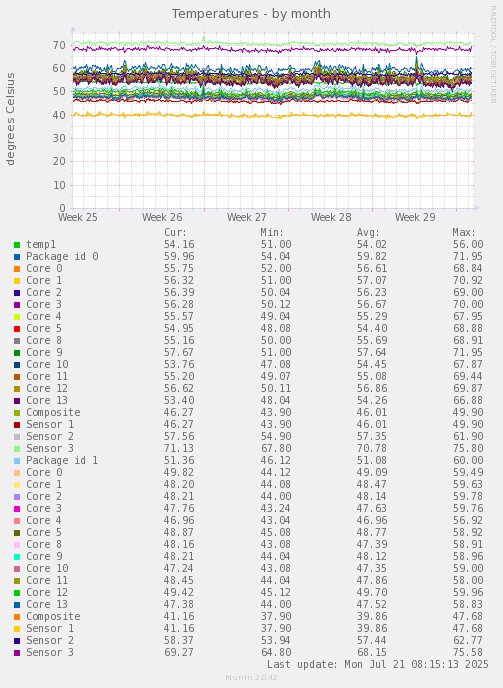Click the 'Cur:' column header

[176, 233]
